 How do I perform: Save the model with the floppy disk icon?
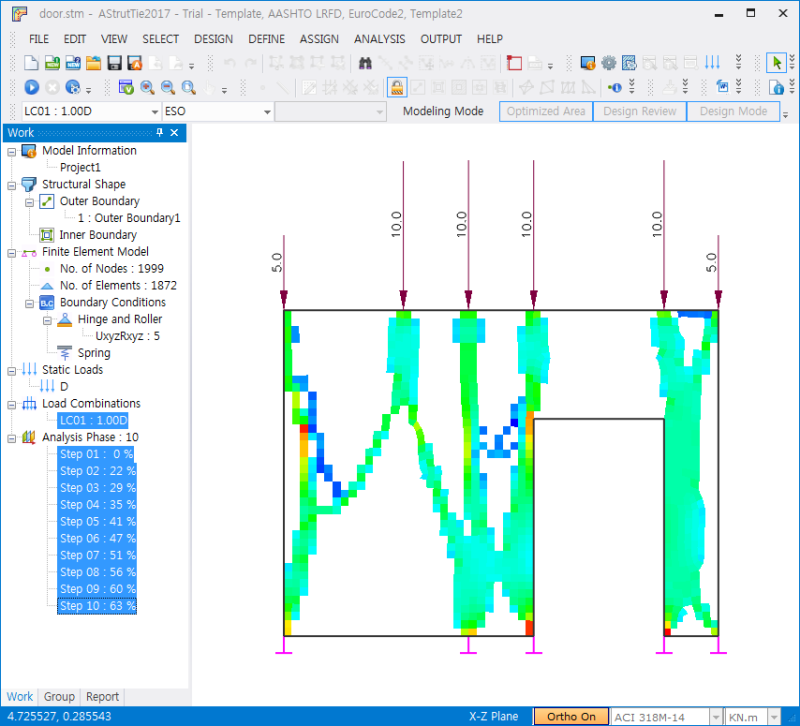click(114, 63)
